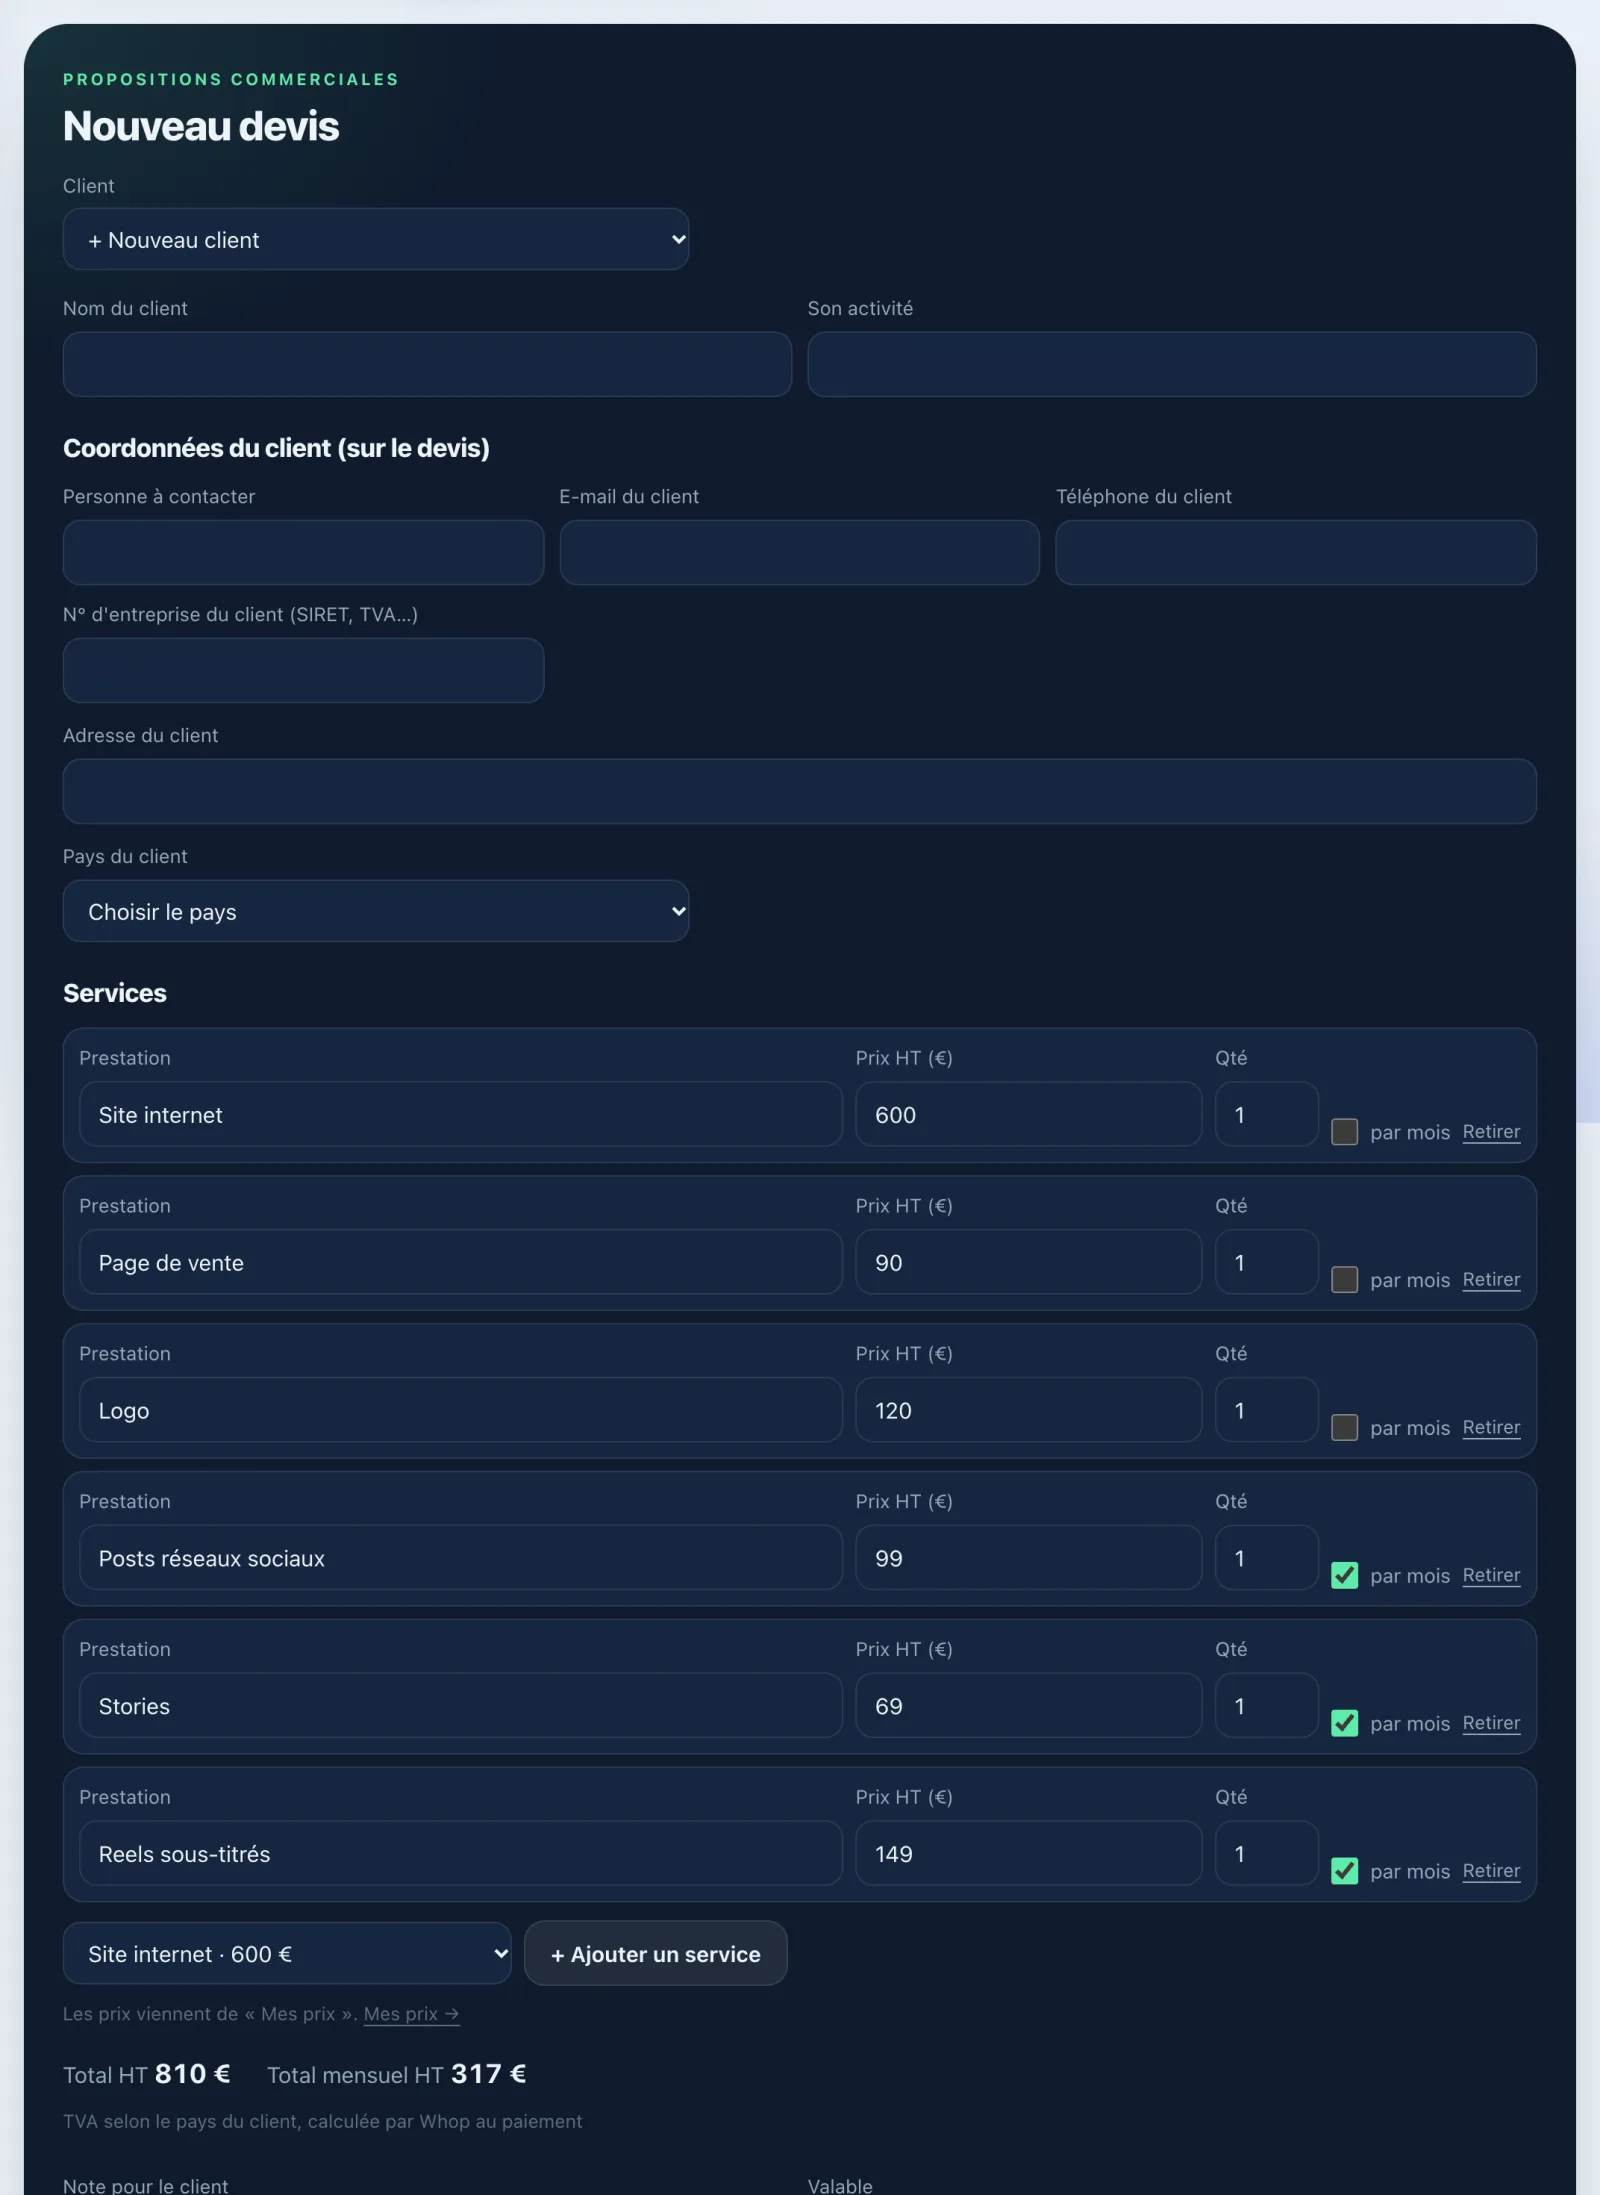Screen dimensions: 1600x2195
Task: Uncheck par mois for Reels sous-titrés
Action: pos(1345,1872)
